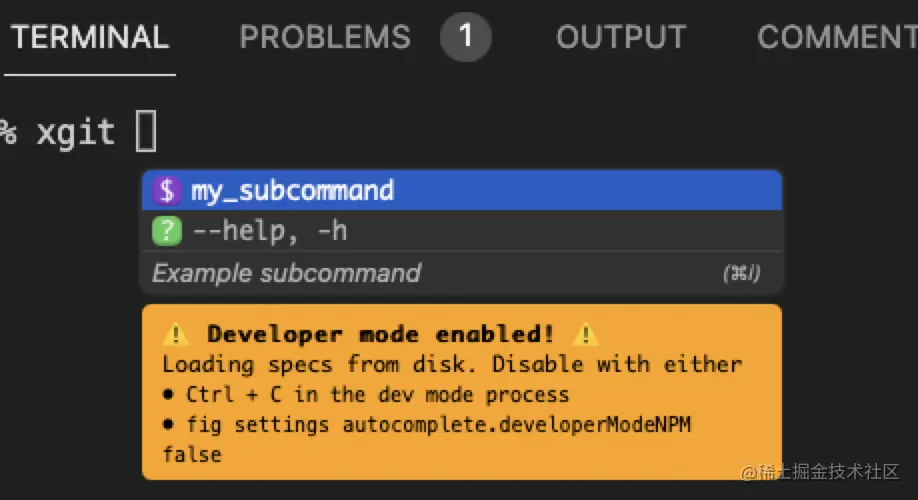This screenshot has height=500, width=918.
Task: Click the green question mark option icon
Action: (167, 231)
